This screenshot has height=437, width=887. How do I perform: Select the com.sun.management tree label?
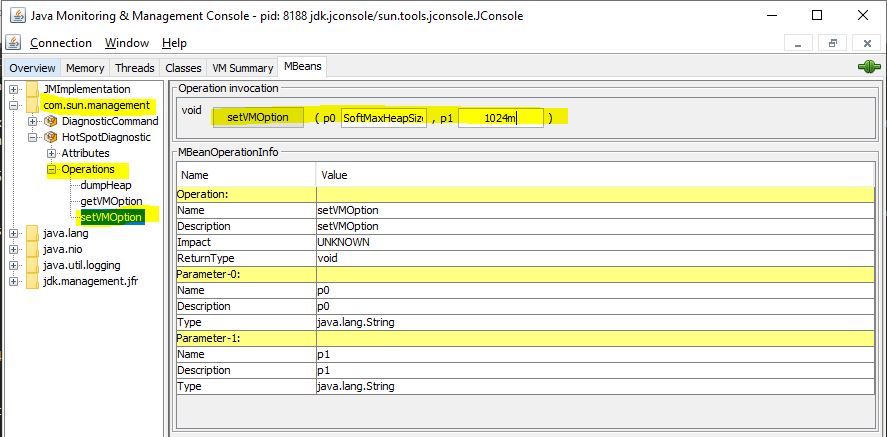[x=97, y=105]
